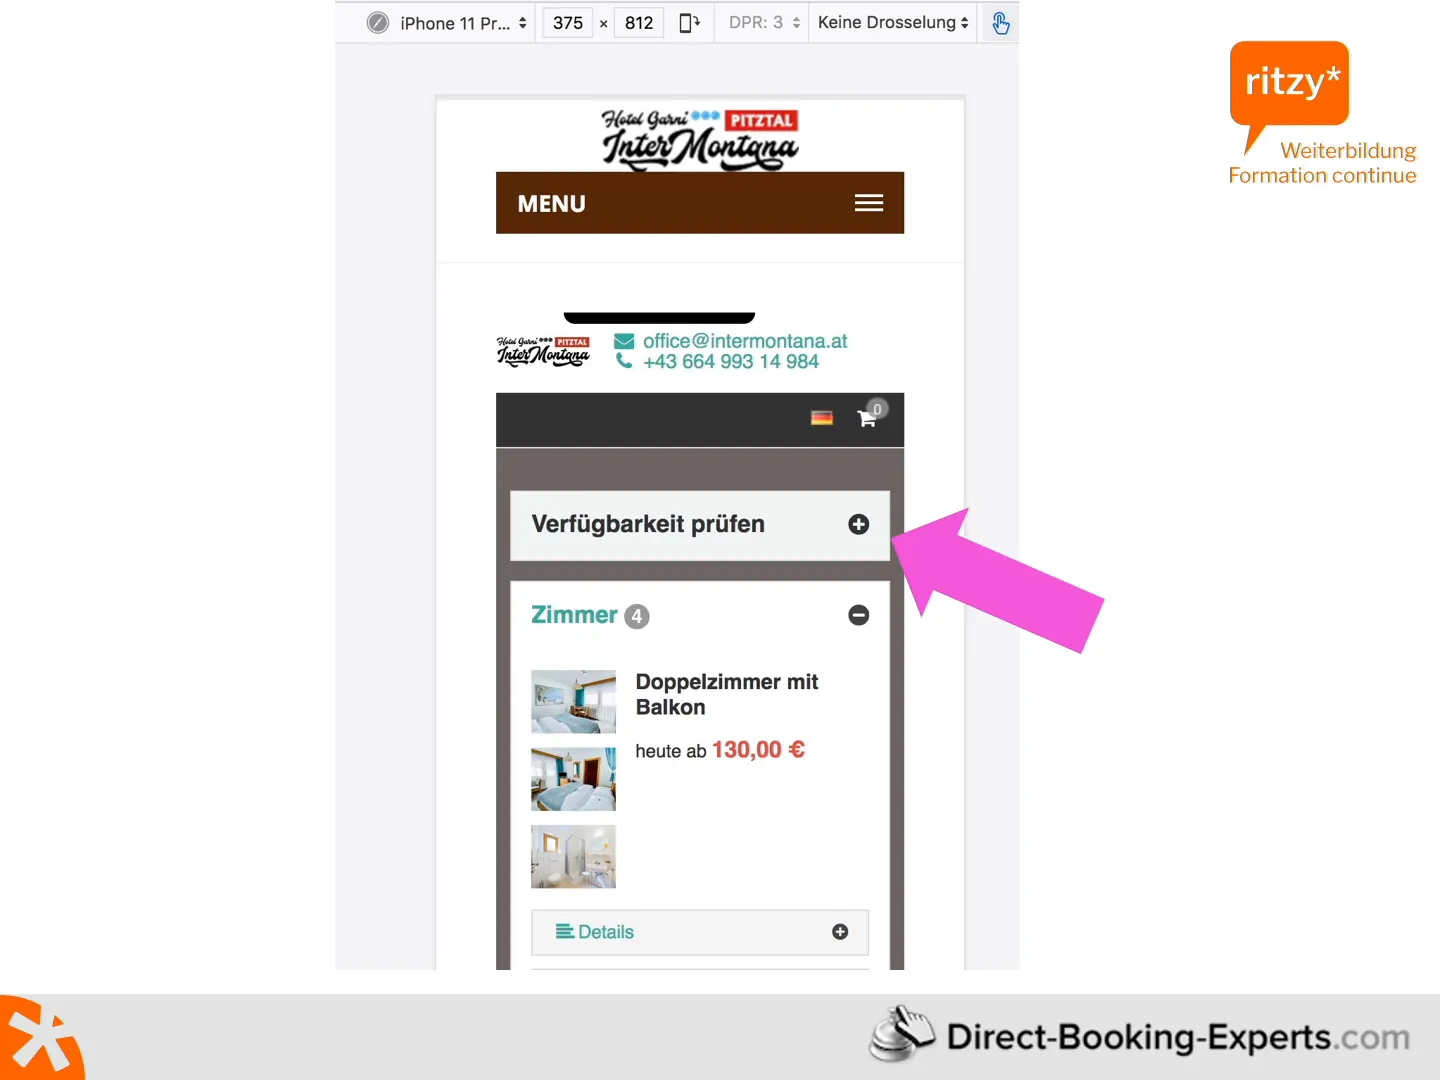The height and width of the screenshot is (1080, 1440).
Task: Open the shopping cart with 0 items
Action: [x=866, y=419]
